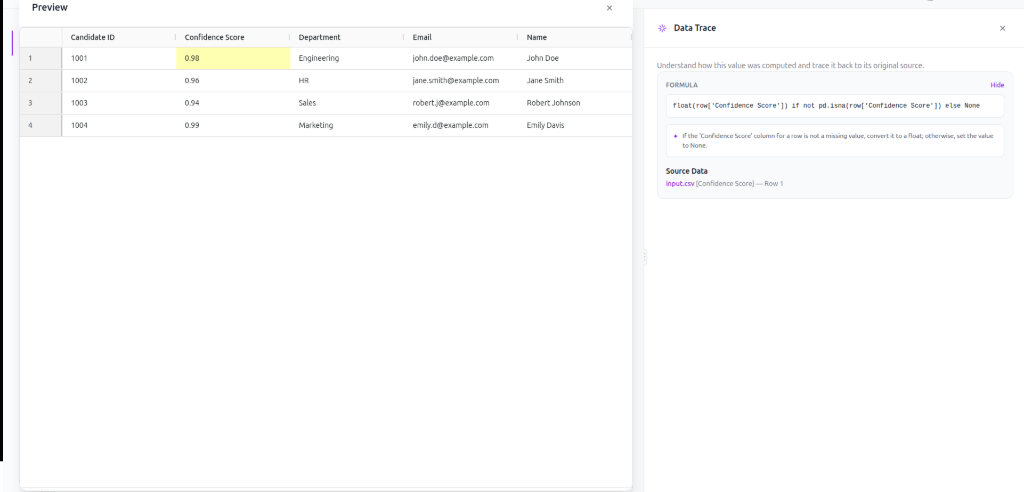The width and height of the screenshot is (1024, 492).
Task: Select row number 2 header
Action: coord(40,80)
